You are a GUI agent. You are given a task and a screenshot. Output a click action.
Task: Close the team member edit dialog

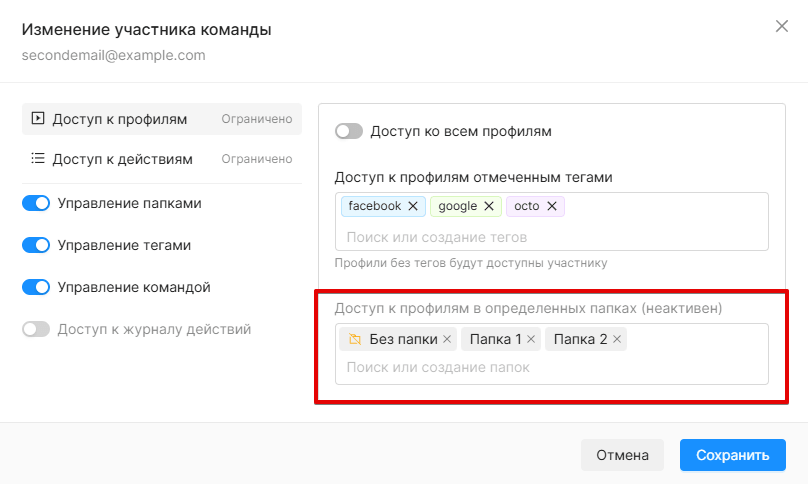click(x=782, y=26)
